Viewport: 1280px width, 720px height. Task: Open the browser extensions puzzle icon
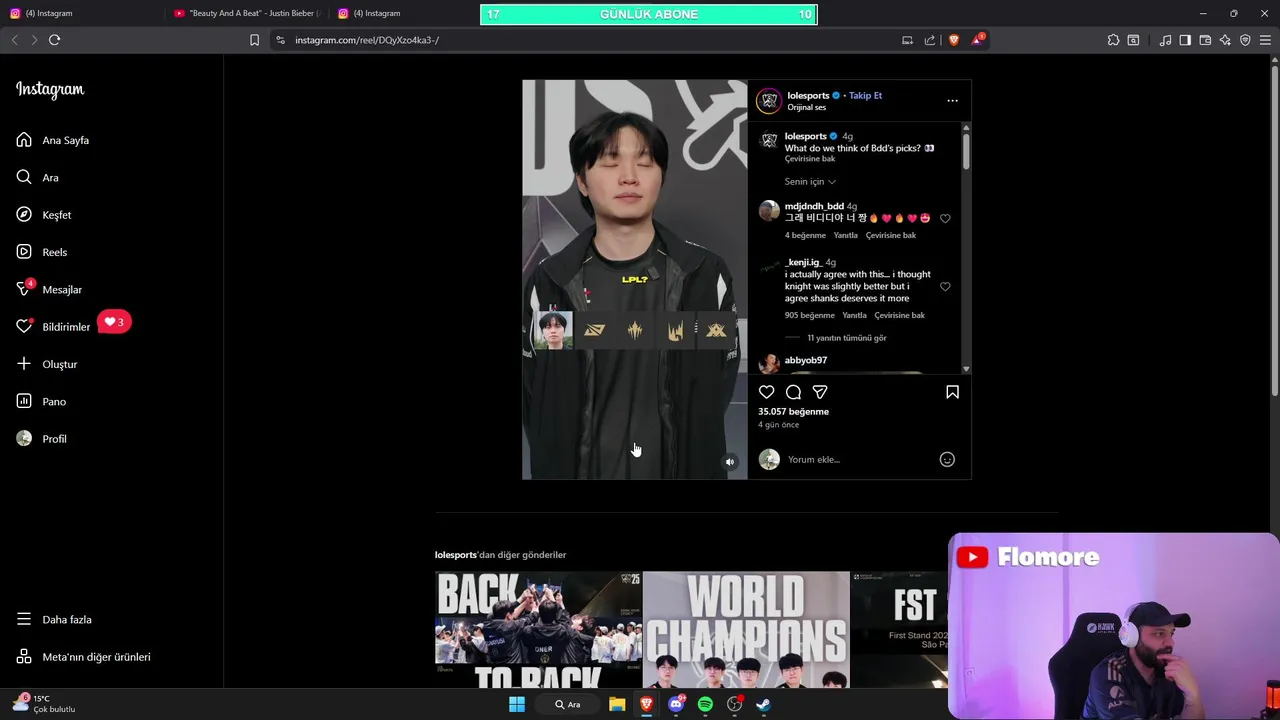[1113, 40]
